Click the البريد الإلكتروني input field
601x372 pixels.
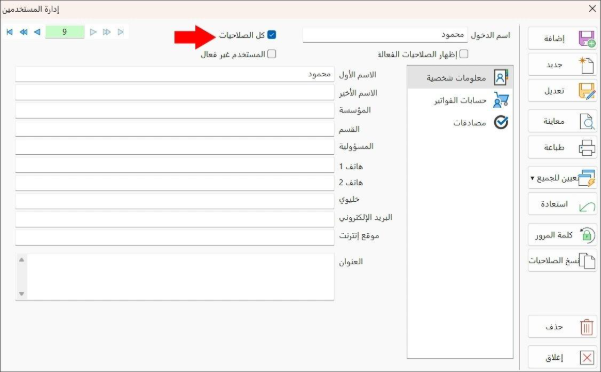tap(175, 220)
